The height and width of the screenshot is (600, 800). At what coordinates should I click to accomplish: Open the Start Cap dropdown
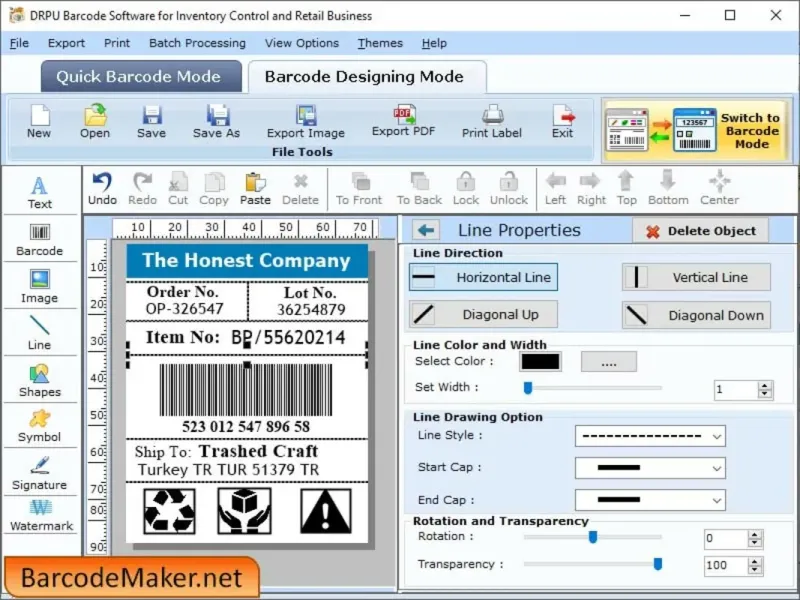coord(650,468)
